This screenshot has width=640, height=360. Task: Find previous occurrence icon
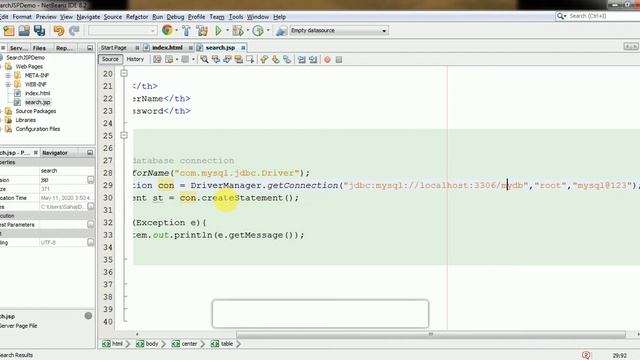coord(216,60)
